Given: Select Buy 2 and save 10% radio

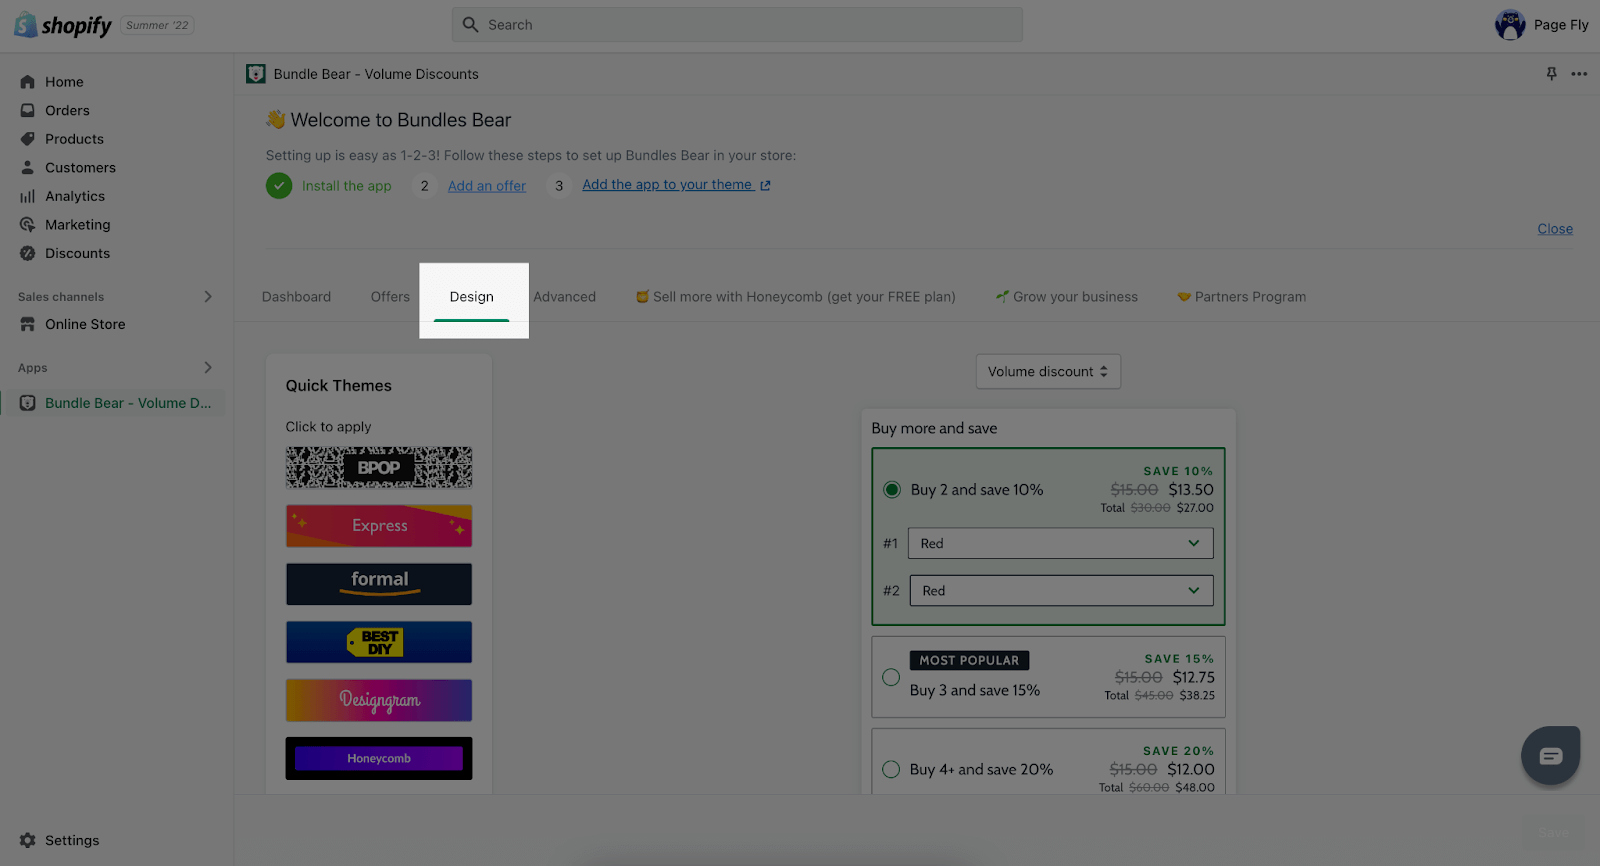Looking at the screenshot, I should (x=892, y=490).
